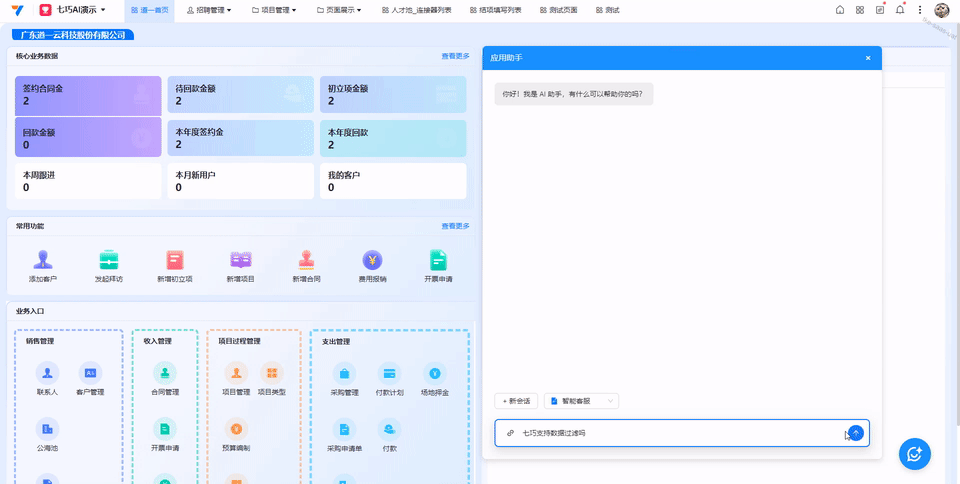Click 查看更多 link in 核心业务数据
Screen dimensions: 960x484
[455, 57]
